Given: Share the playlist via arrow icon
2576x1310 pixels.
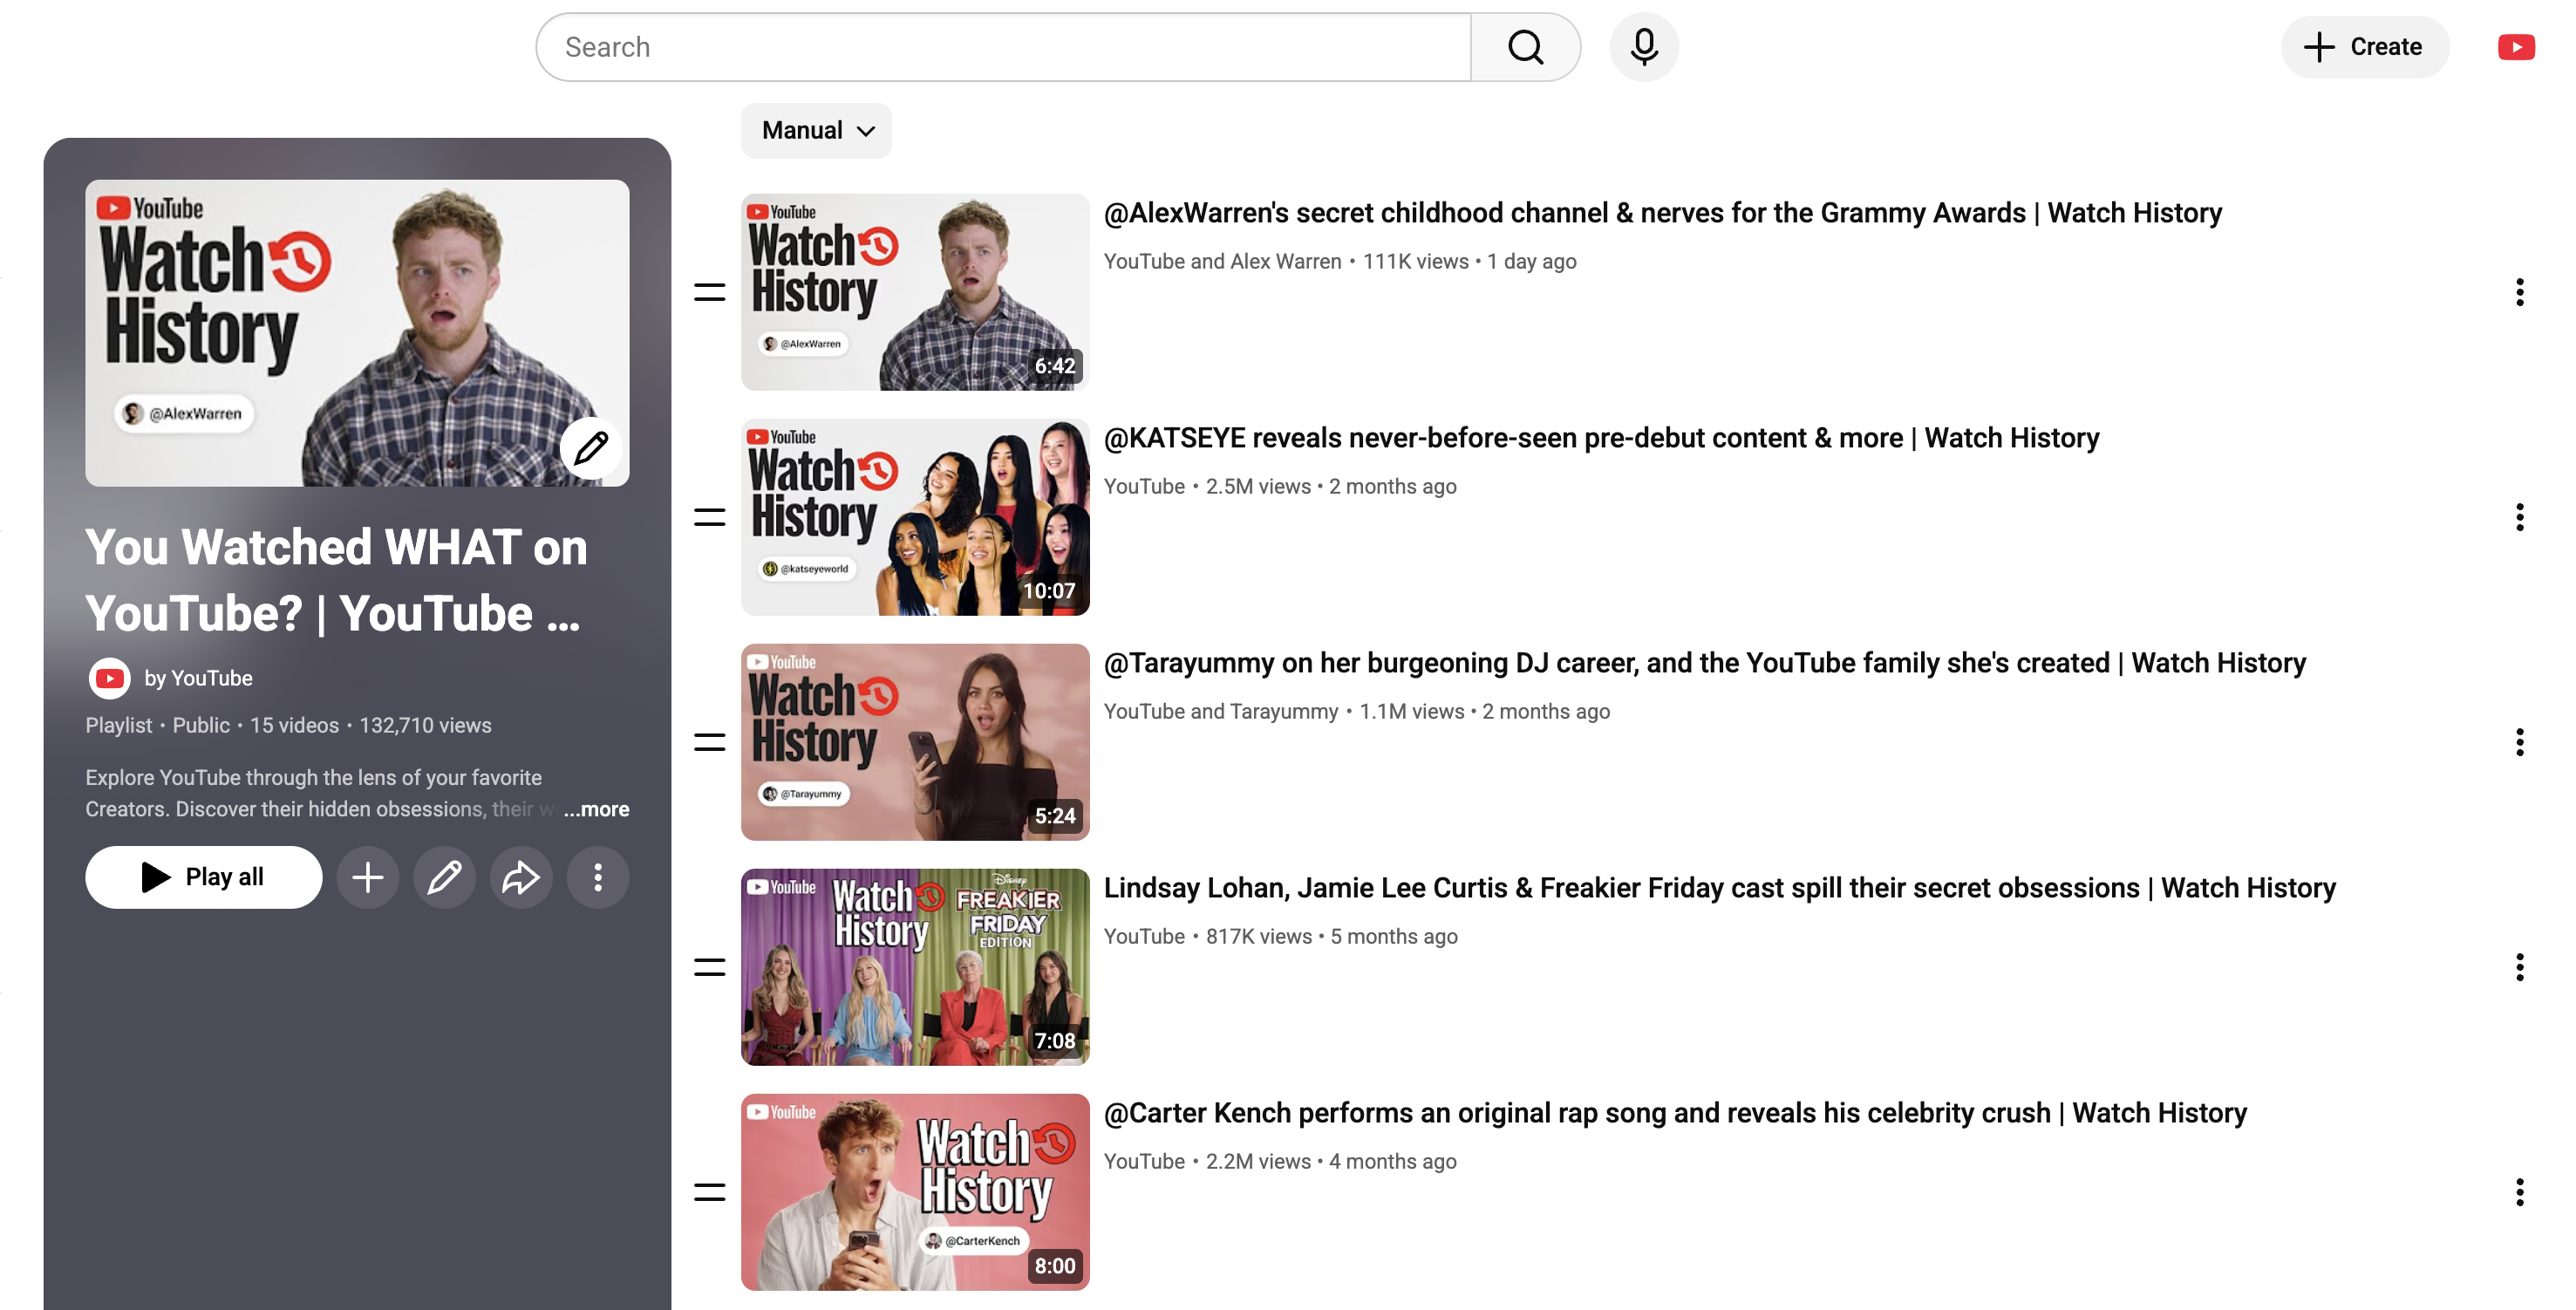Looking at the screenshot, I should point(520,877).
